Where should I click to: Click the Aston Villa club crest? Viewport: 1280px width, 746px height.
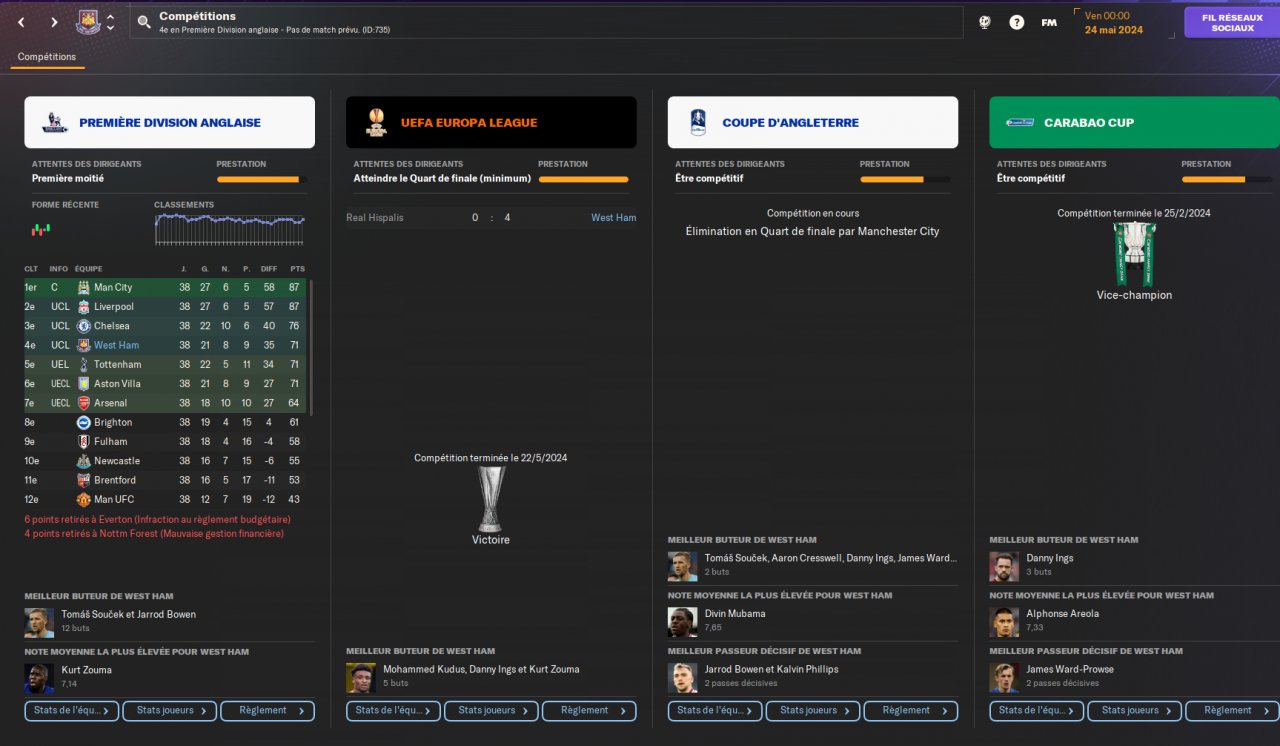pyautogui.click(x=84, y=384)
